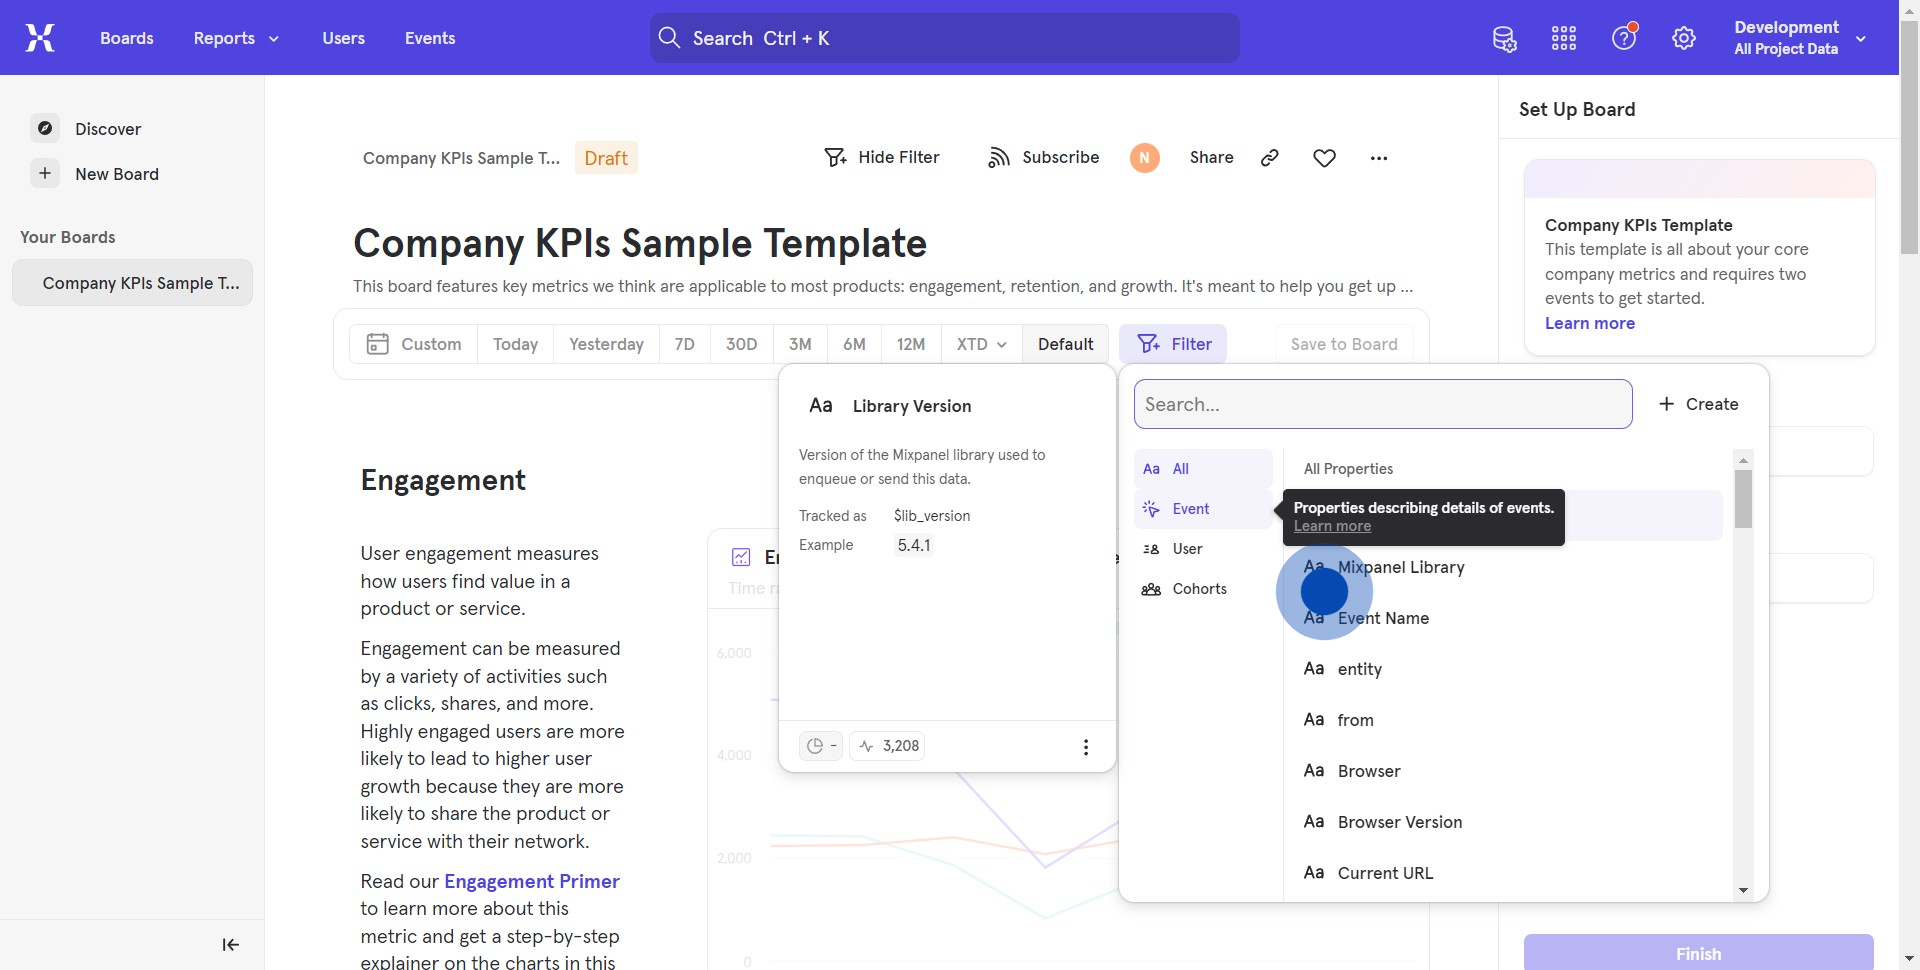Click the property list scrollbar down arrow
Screen dimensions: 1920x970
[x=1743, y=890]
